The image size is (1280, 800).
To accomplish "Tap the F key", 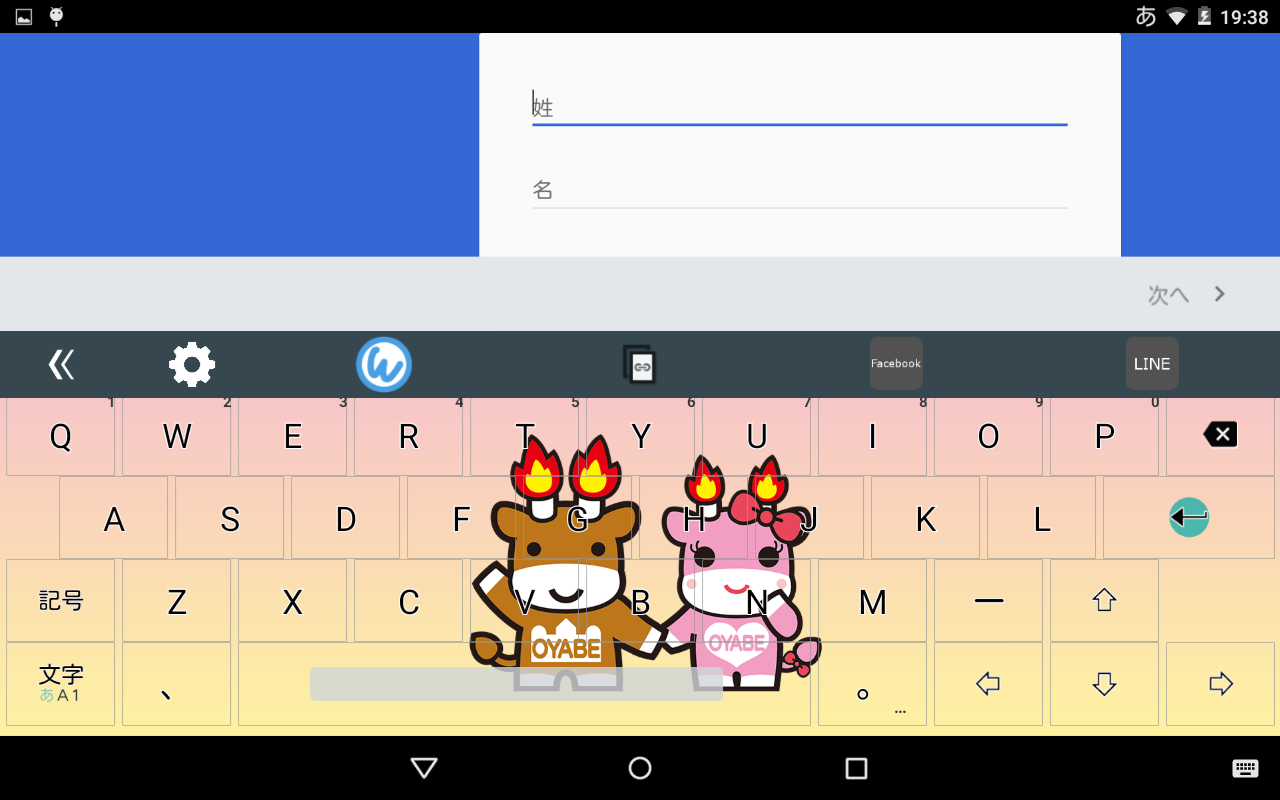I will 461,518.
